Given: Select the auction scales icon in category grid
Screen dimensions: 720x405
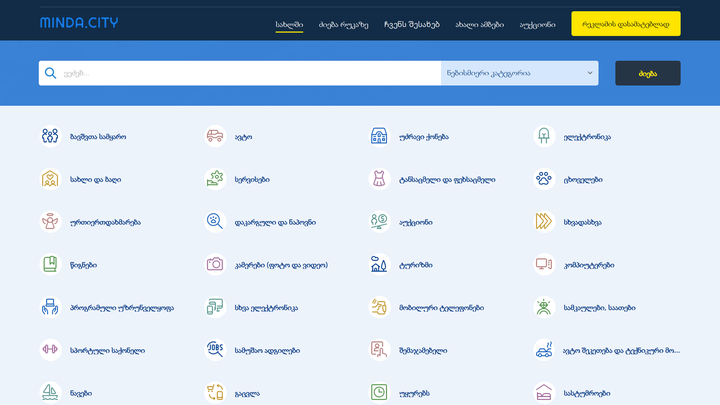Looking at the screenshot, I should [379, 222].
